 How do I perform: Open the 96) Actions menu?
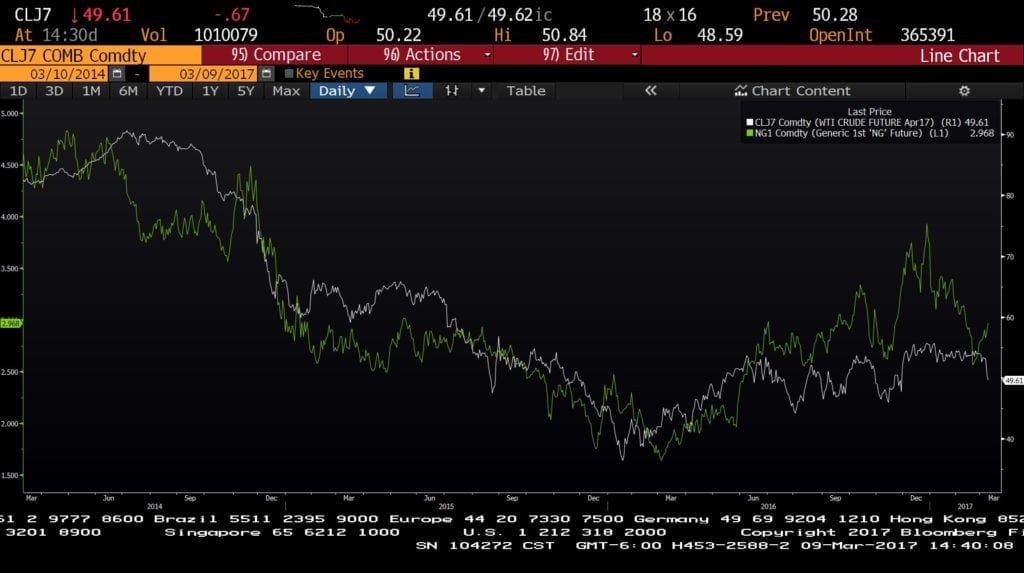[421, 55]
